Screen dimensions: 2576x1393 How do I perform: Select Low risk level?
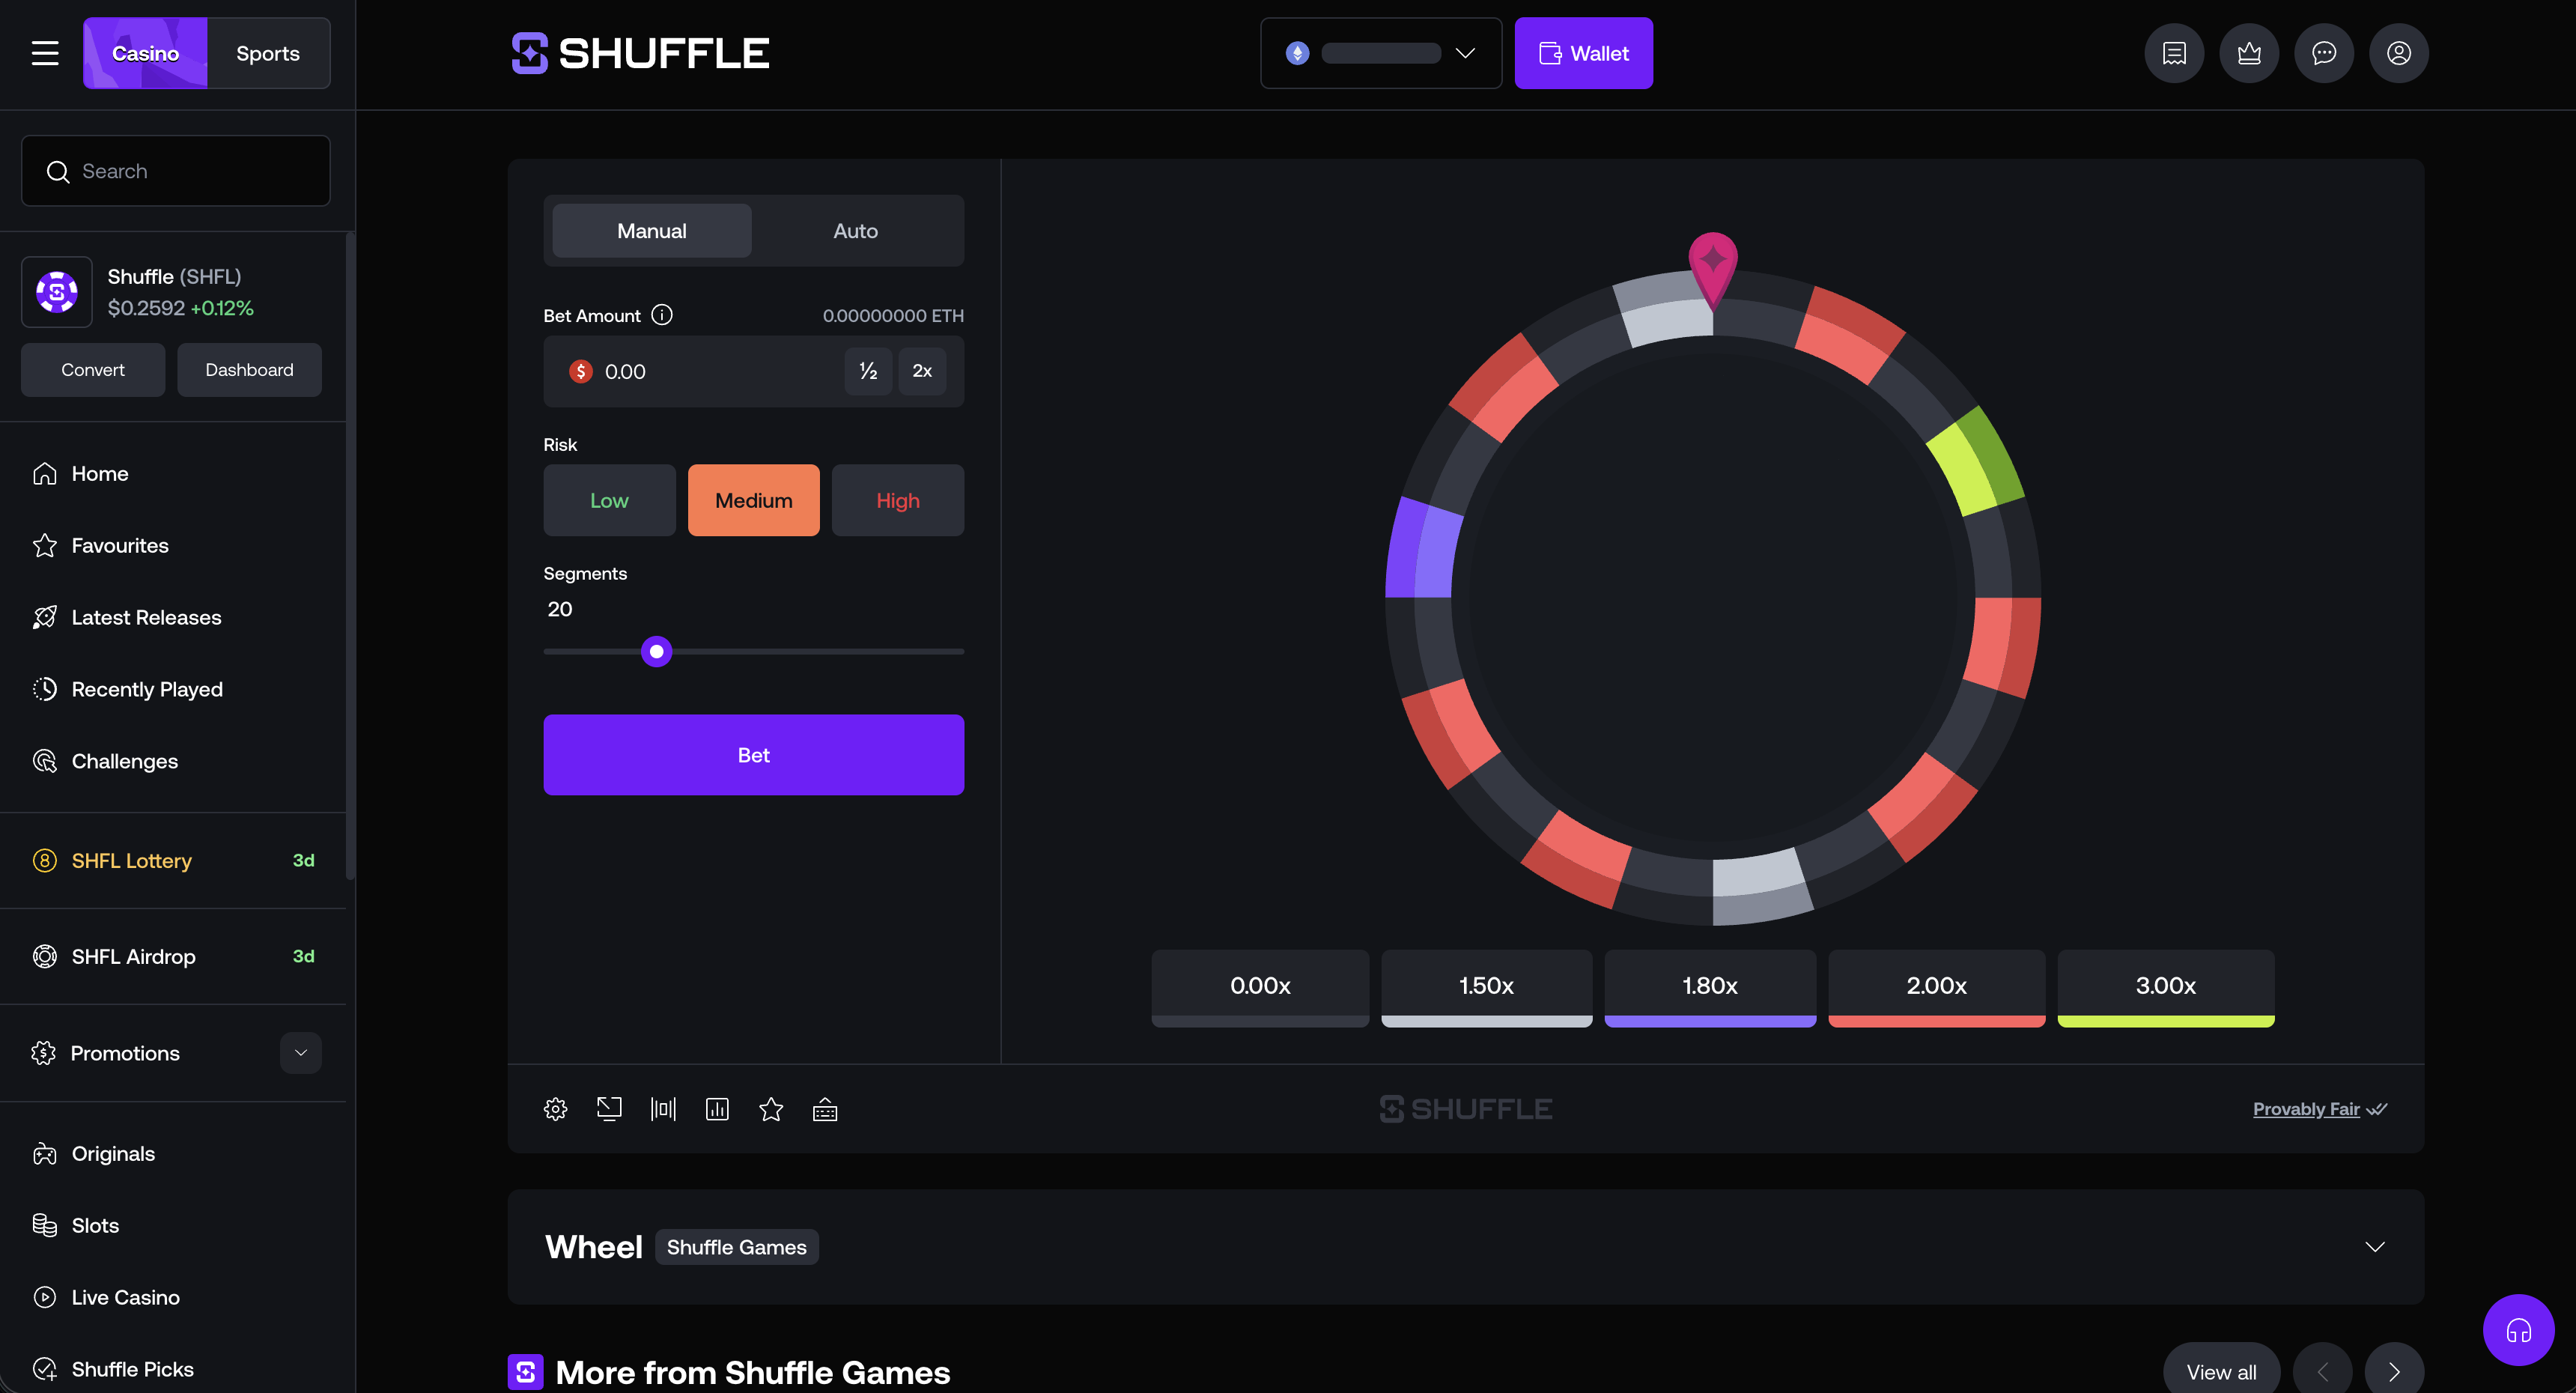pyautogui.click(x=609, y=500)
